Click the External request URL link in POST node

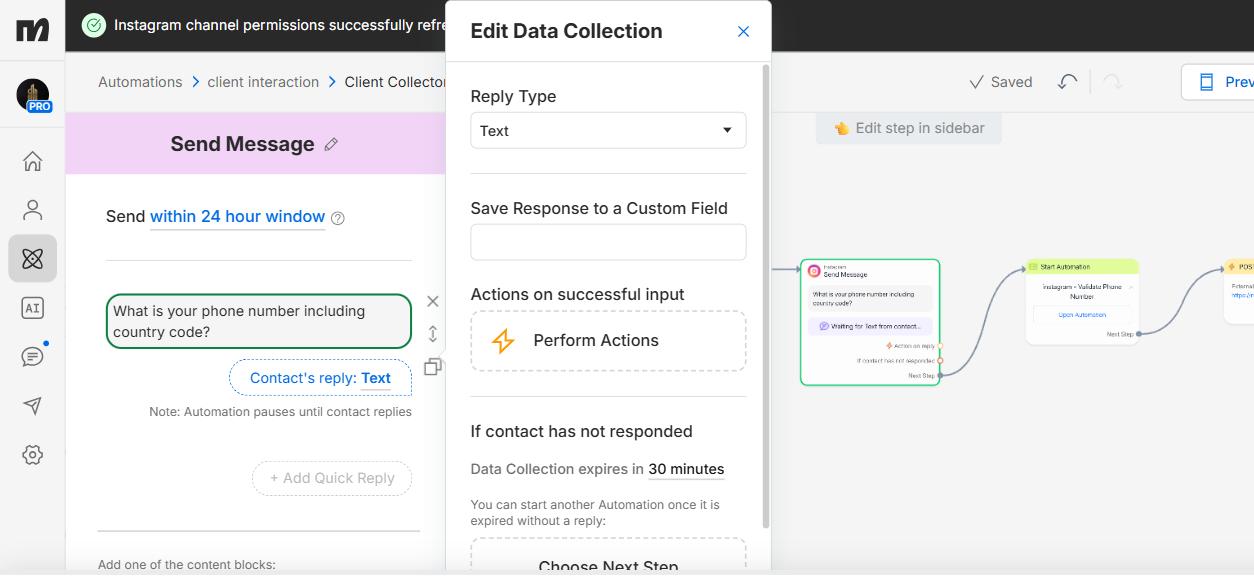click(x=1242, y=295)
